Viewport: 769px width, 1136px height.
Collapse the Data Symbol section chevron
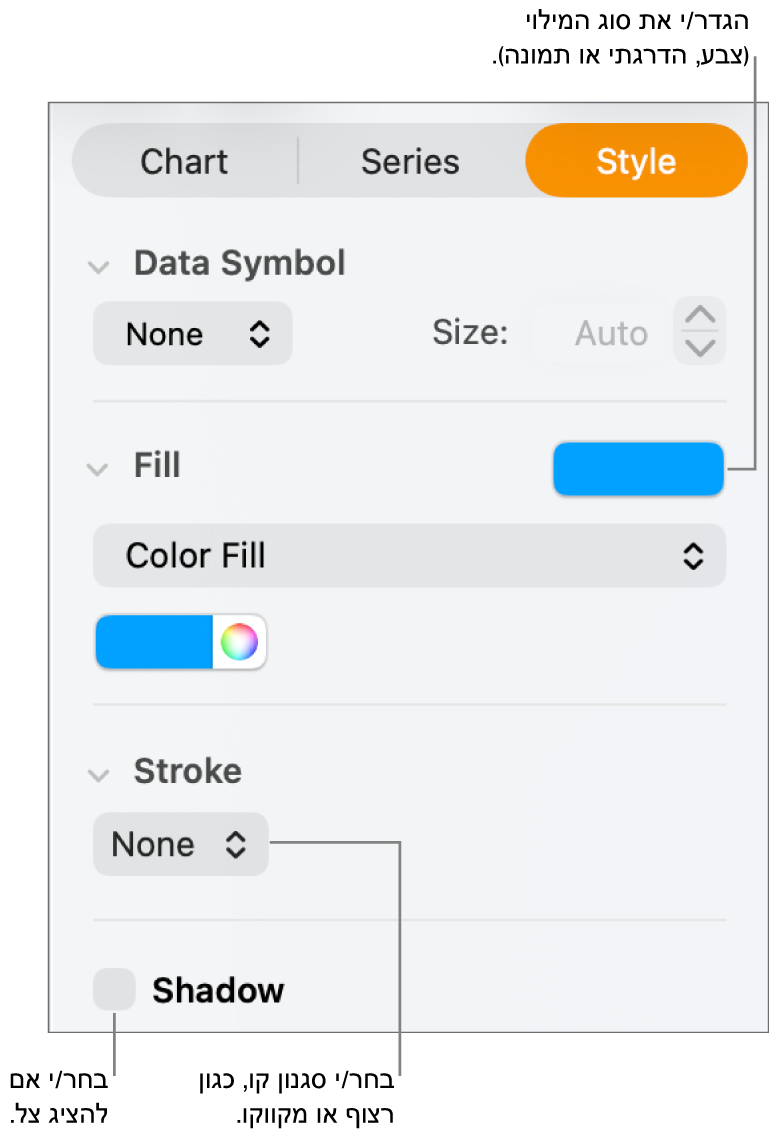click(98, 267)
